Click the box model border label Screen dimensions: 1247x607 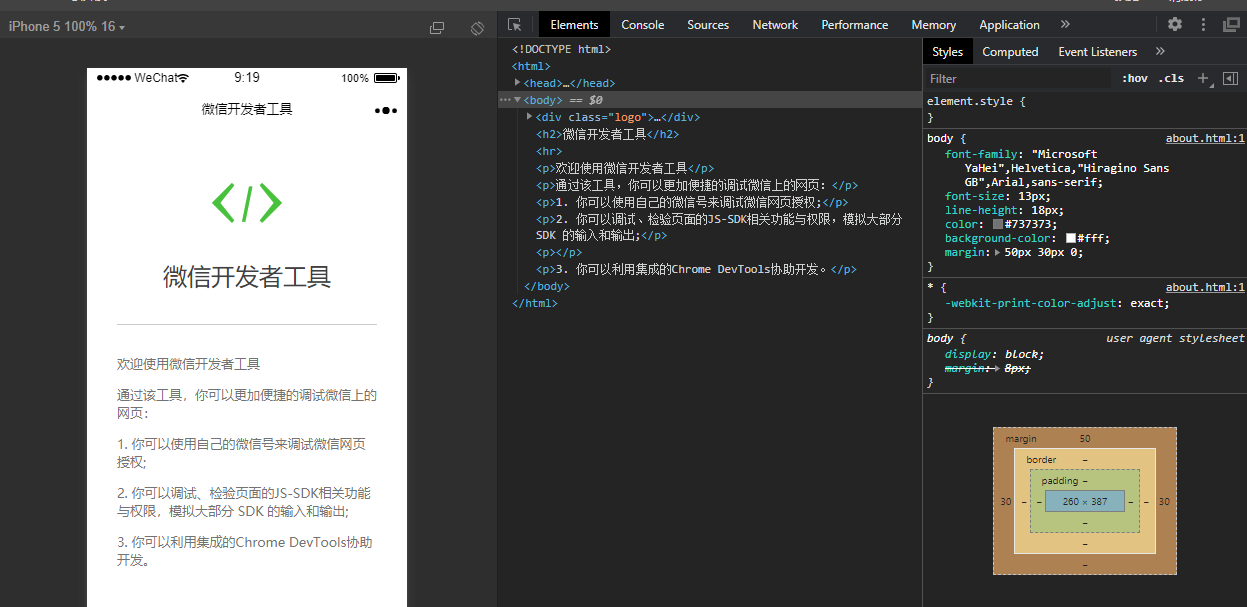tap(1041, 460)
